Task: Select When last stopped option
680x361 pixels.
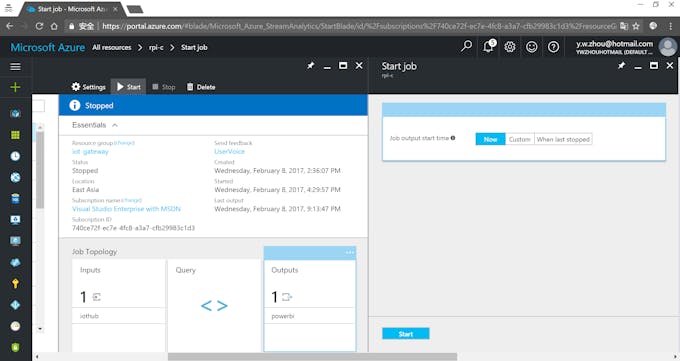Action: pyautogui.click(x=563, y=139)
